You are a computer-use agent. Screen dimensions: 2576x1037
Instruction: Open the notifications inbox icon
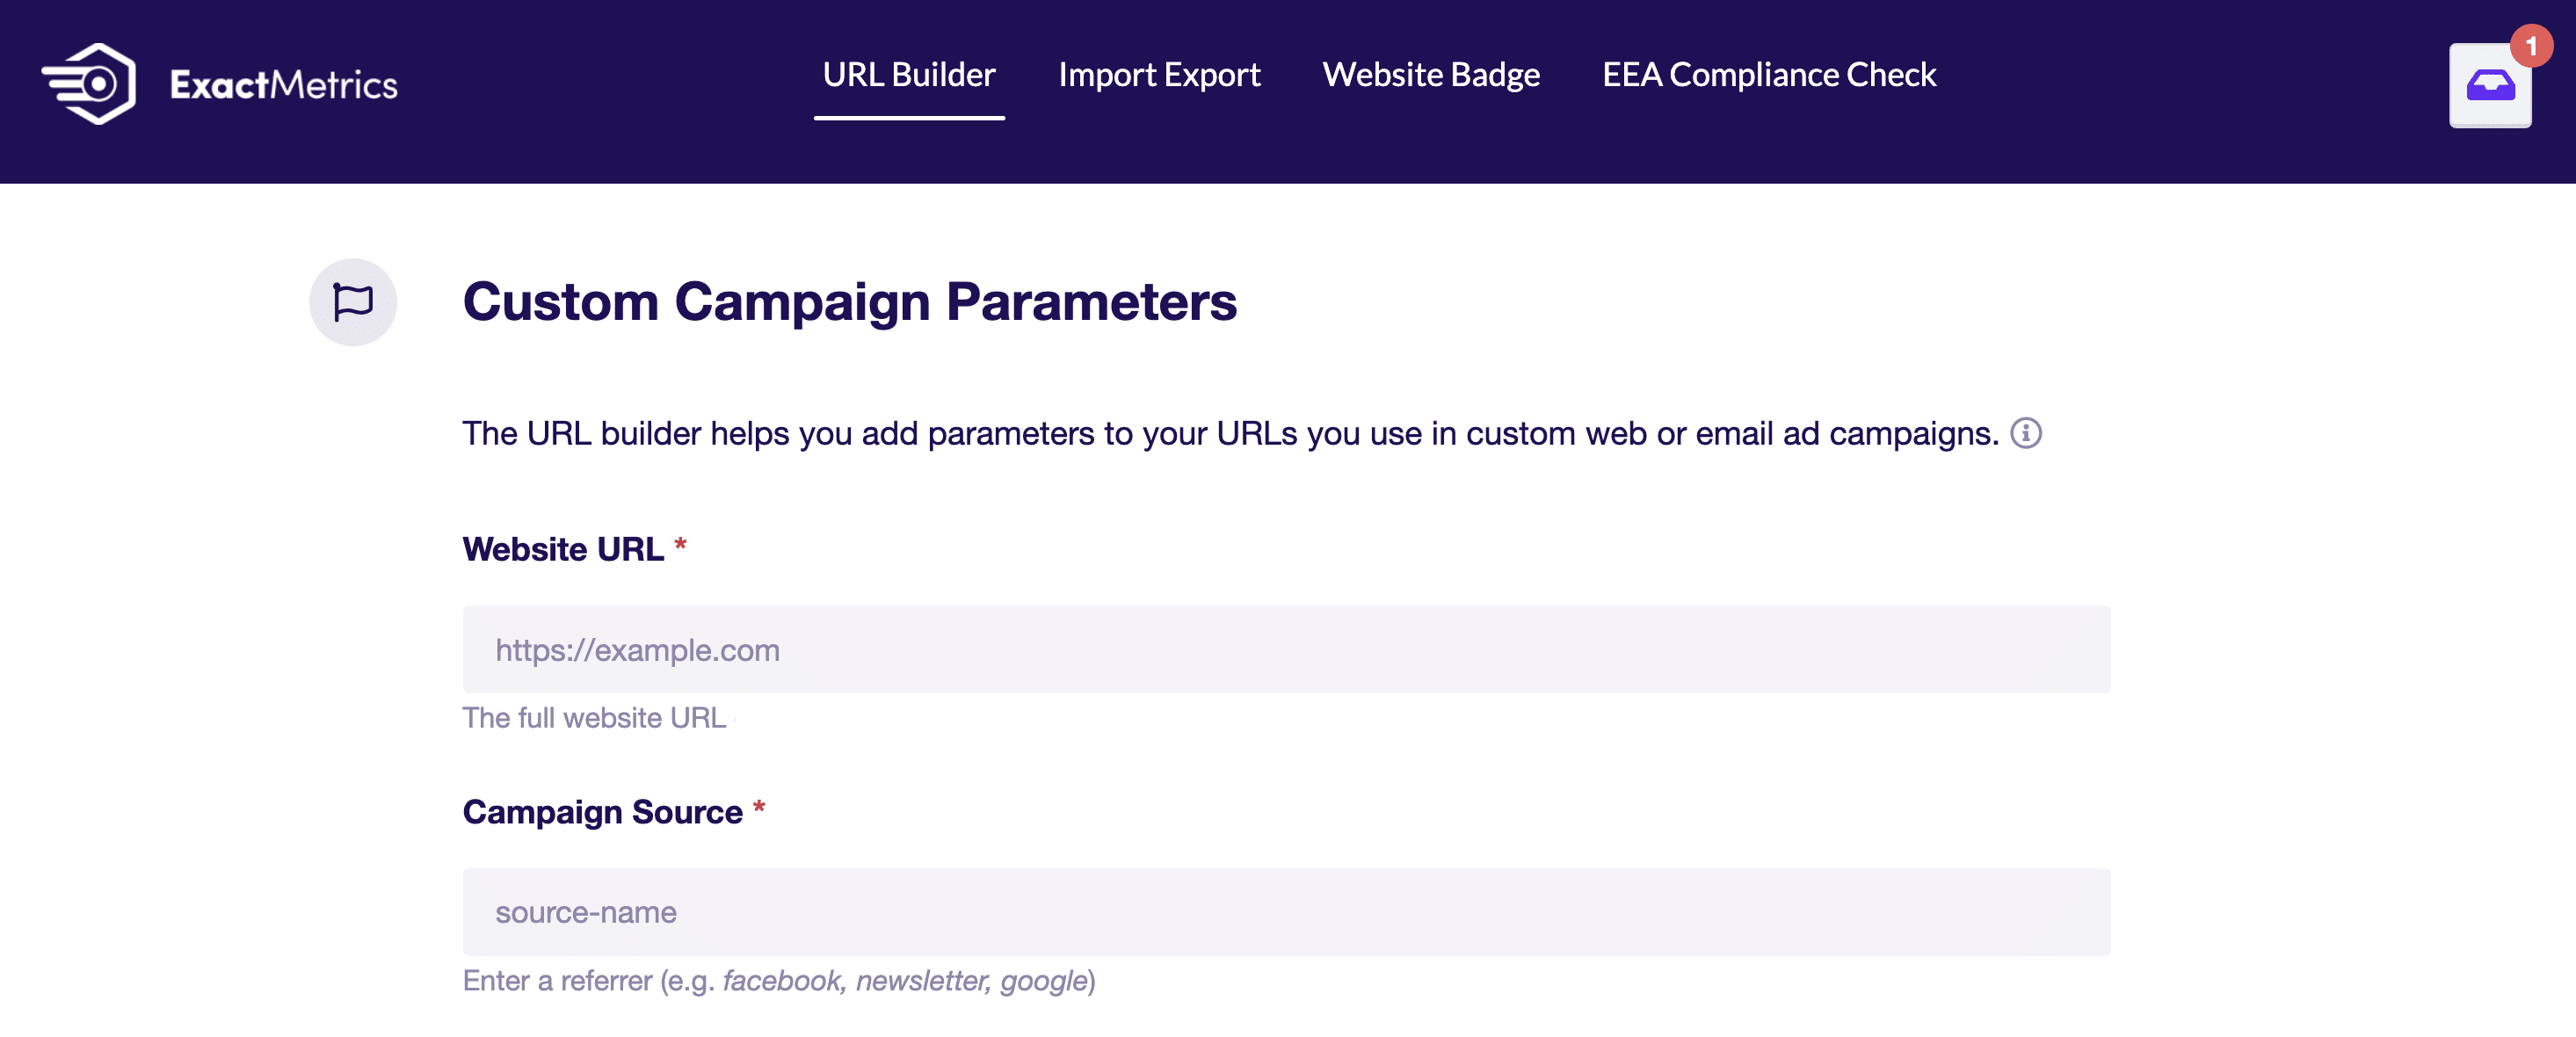[x=2490, y=86]
